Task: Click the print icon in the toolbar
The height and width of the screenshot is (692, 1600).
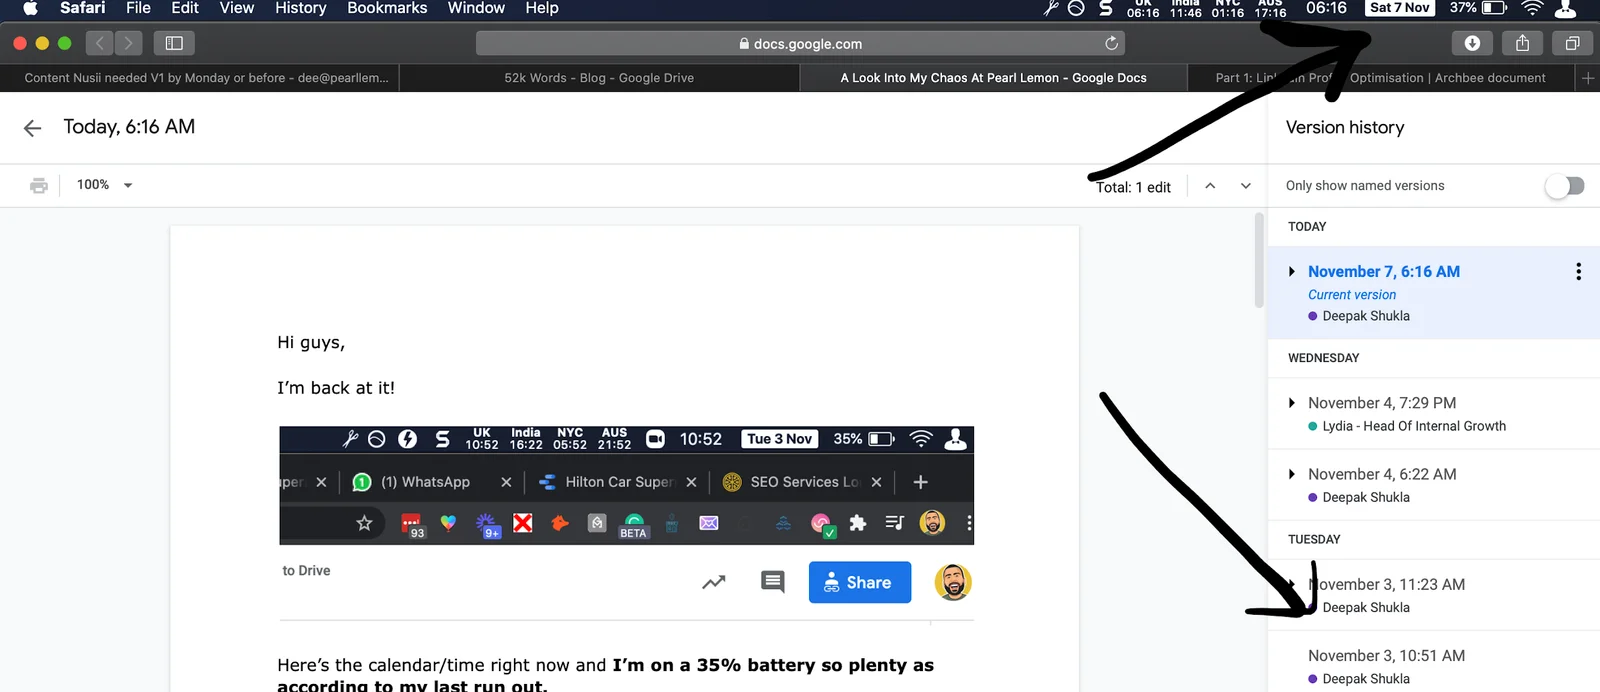Action: (x=39, y=185)
